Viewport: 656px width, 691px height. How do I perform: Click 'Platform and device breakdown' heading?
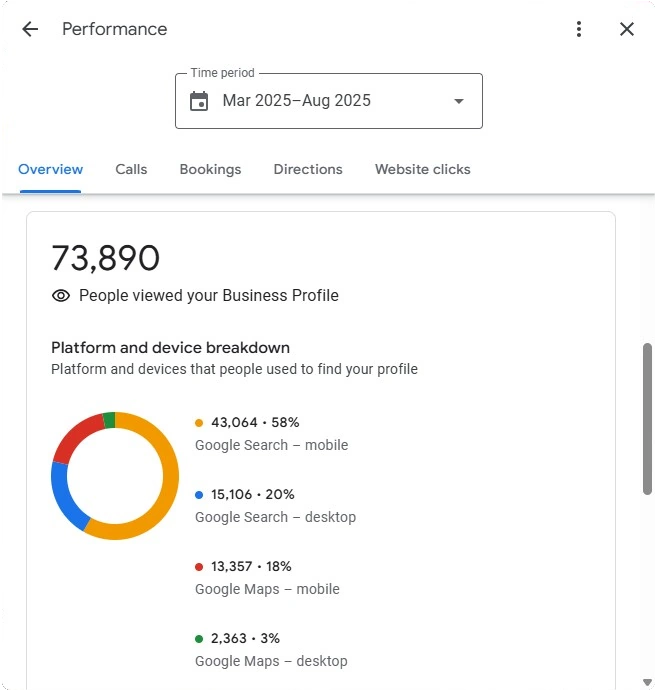[170, 348]
